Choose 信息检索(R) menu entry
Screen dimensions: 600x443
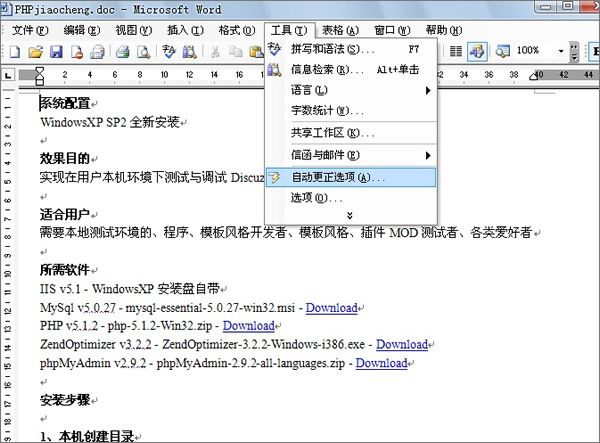coord(351,70)
